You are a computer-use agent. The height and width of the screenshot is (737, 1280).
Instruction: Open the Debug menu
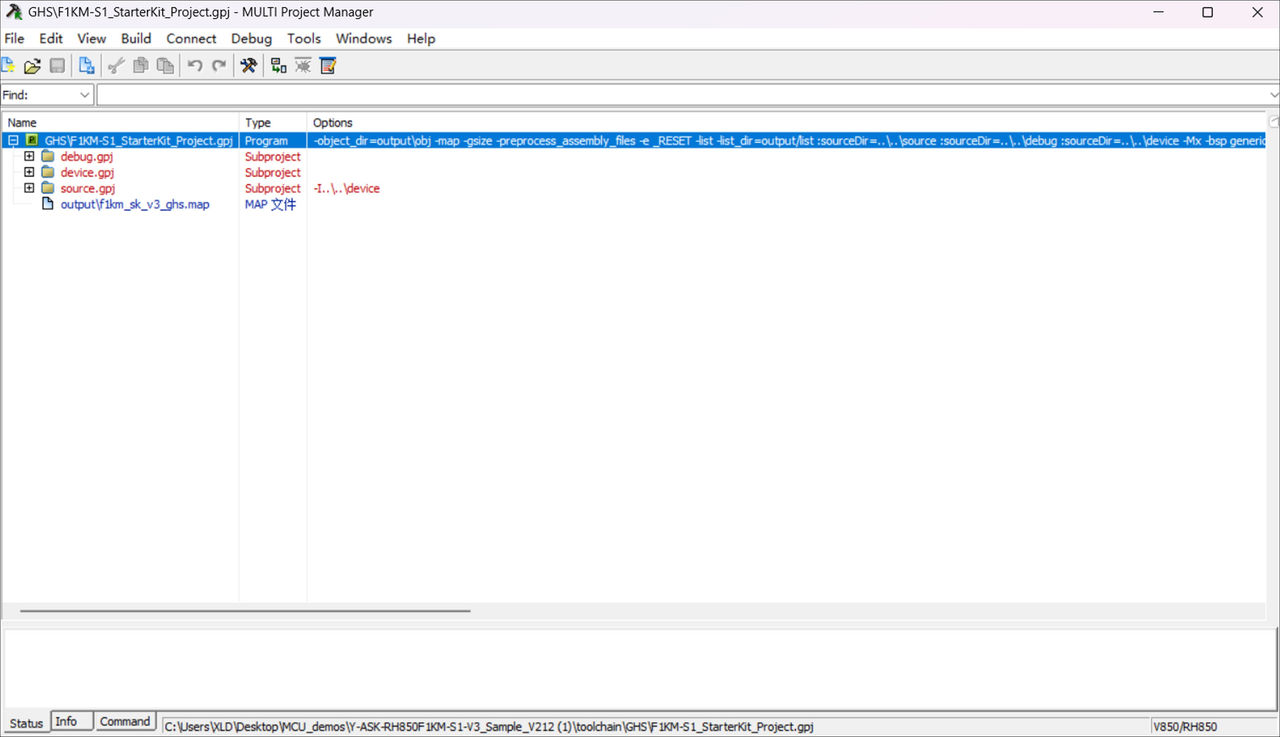(x=251, y=39)
